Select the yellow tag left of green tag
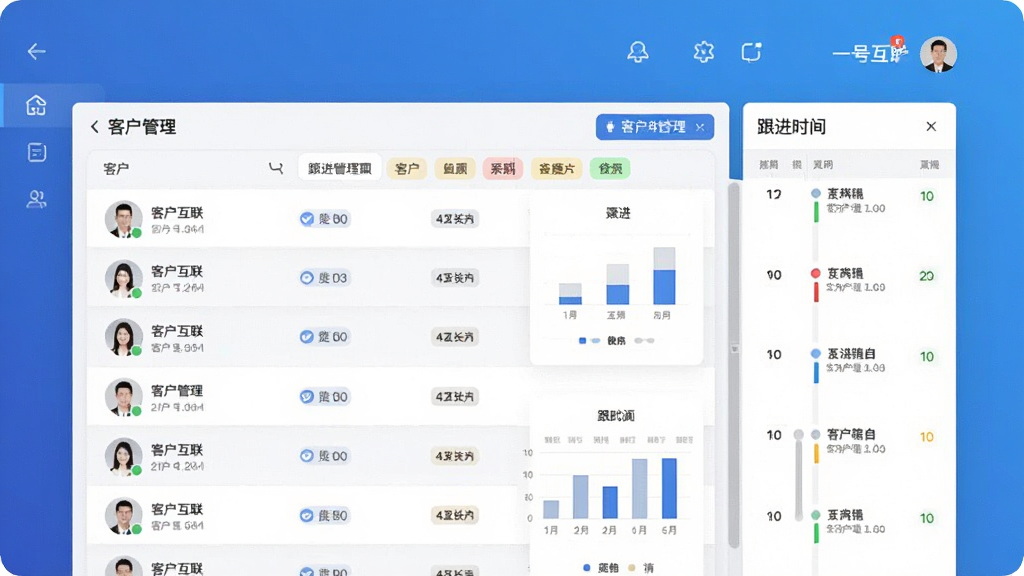Image resolution: width=1024 pixels, height=576 pixels. coord(556,168)
